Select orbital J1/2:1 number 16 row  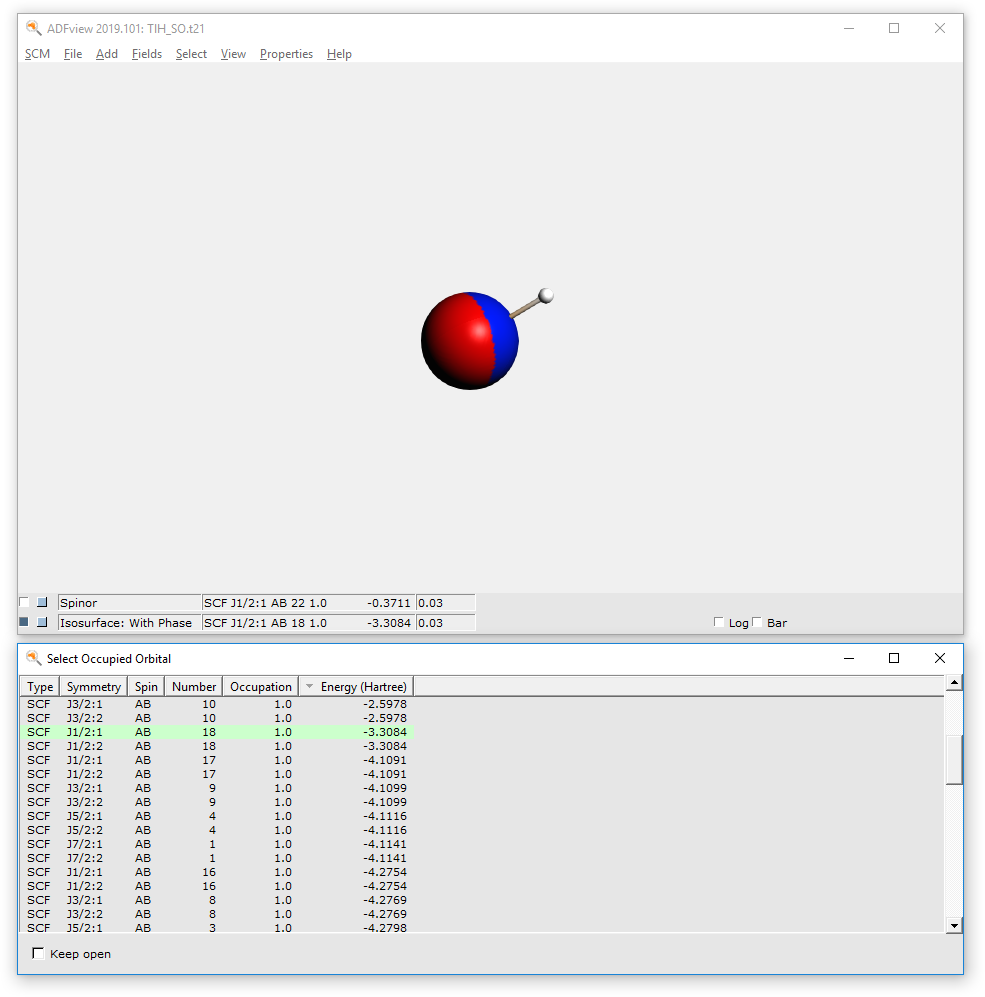pos(217,872)
